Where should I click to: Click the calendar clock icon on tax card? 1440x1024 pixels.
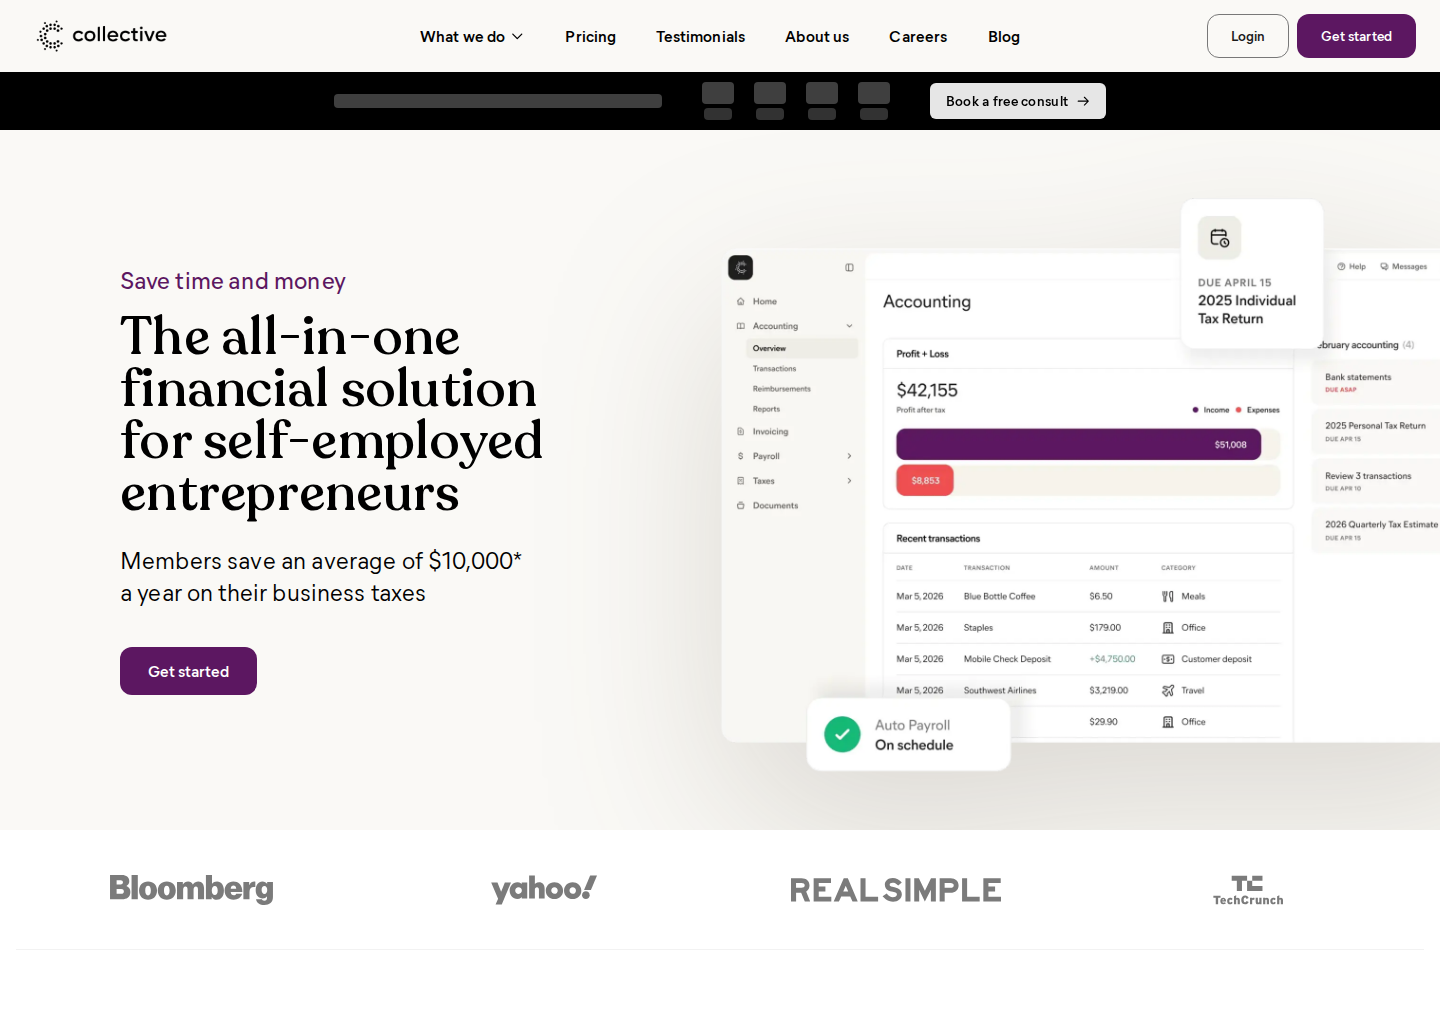(1219, 238)
